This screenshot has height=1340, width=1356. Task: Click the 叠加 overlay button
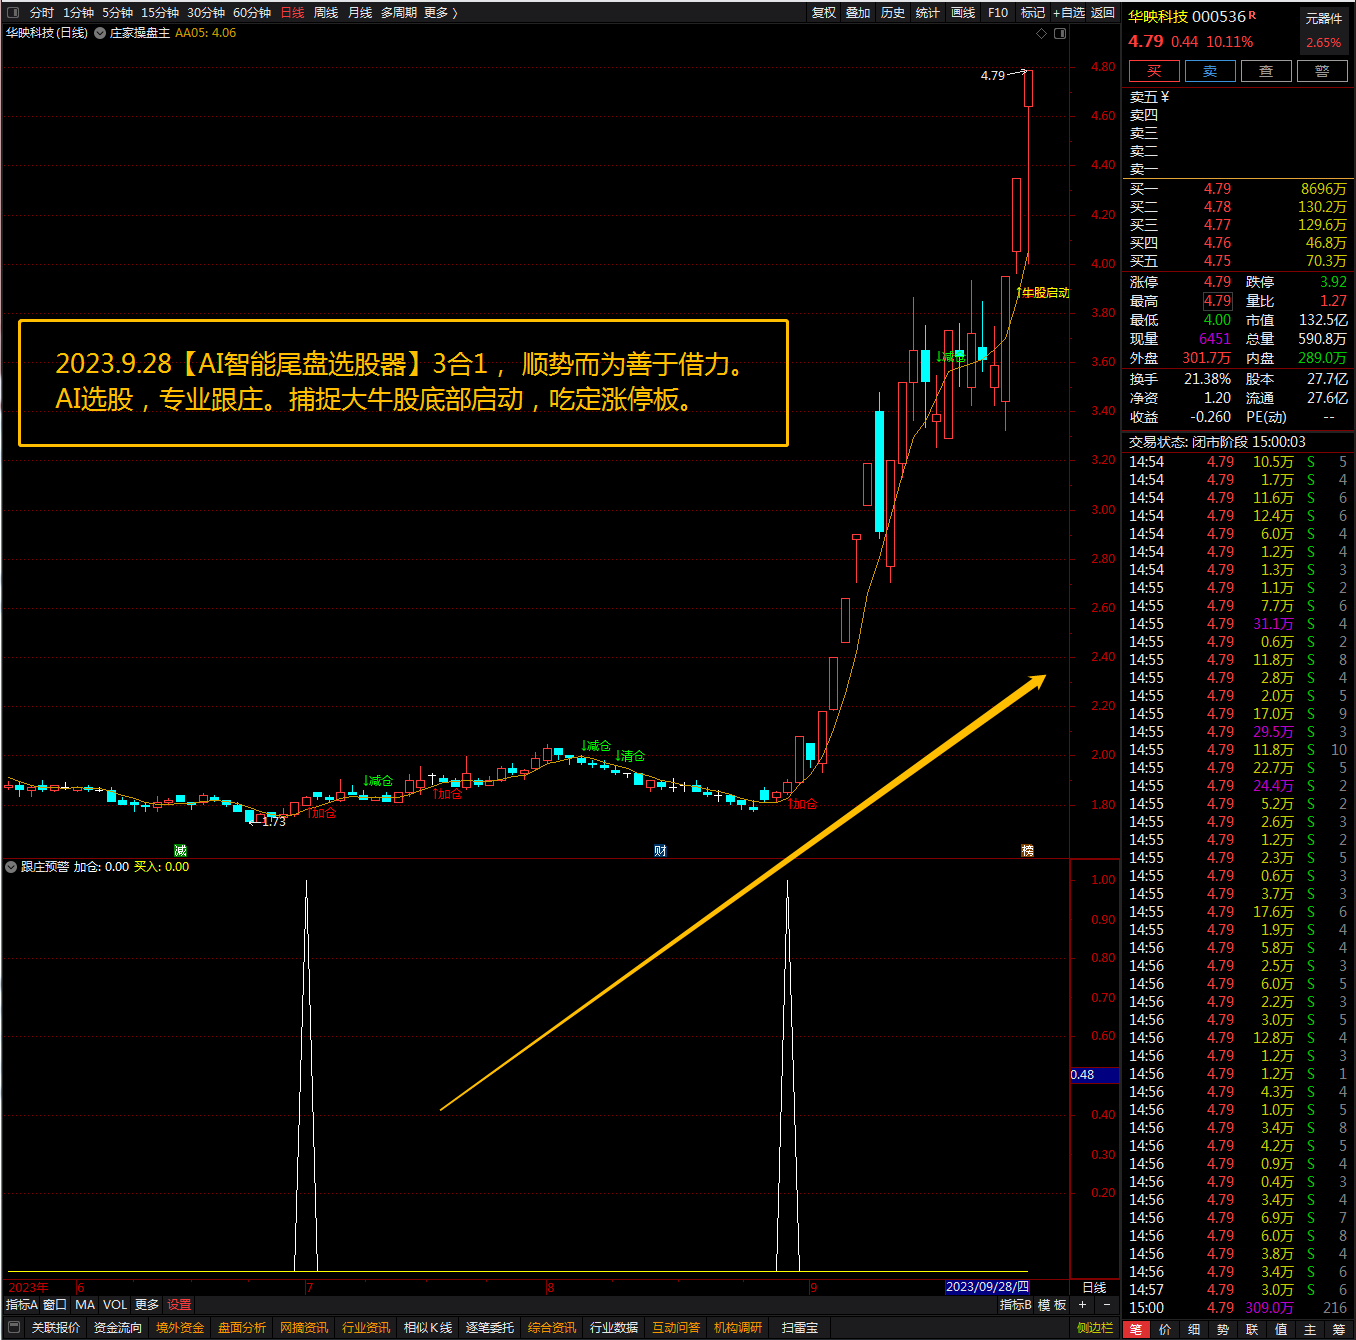pyautogui.click(x=858, y=13)
